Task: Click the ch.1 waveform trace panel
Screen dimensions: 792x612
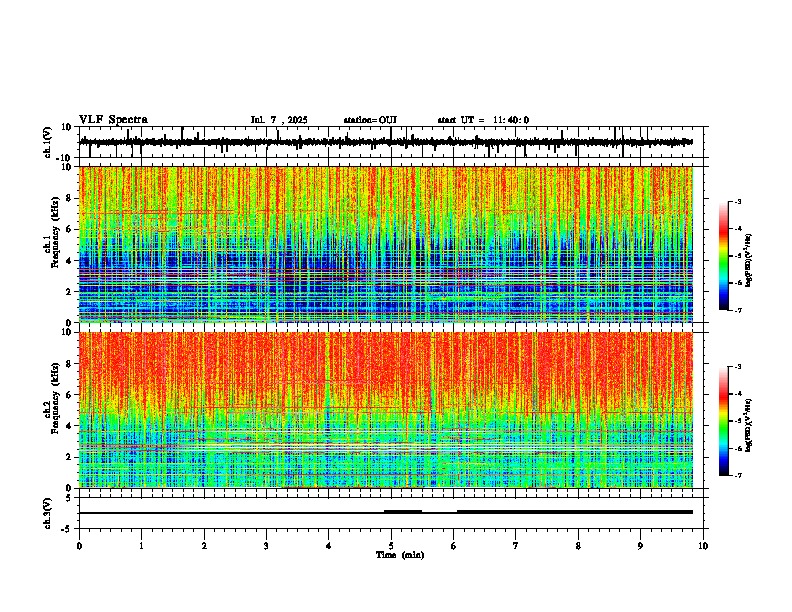Action: (x=393, y=142)
